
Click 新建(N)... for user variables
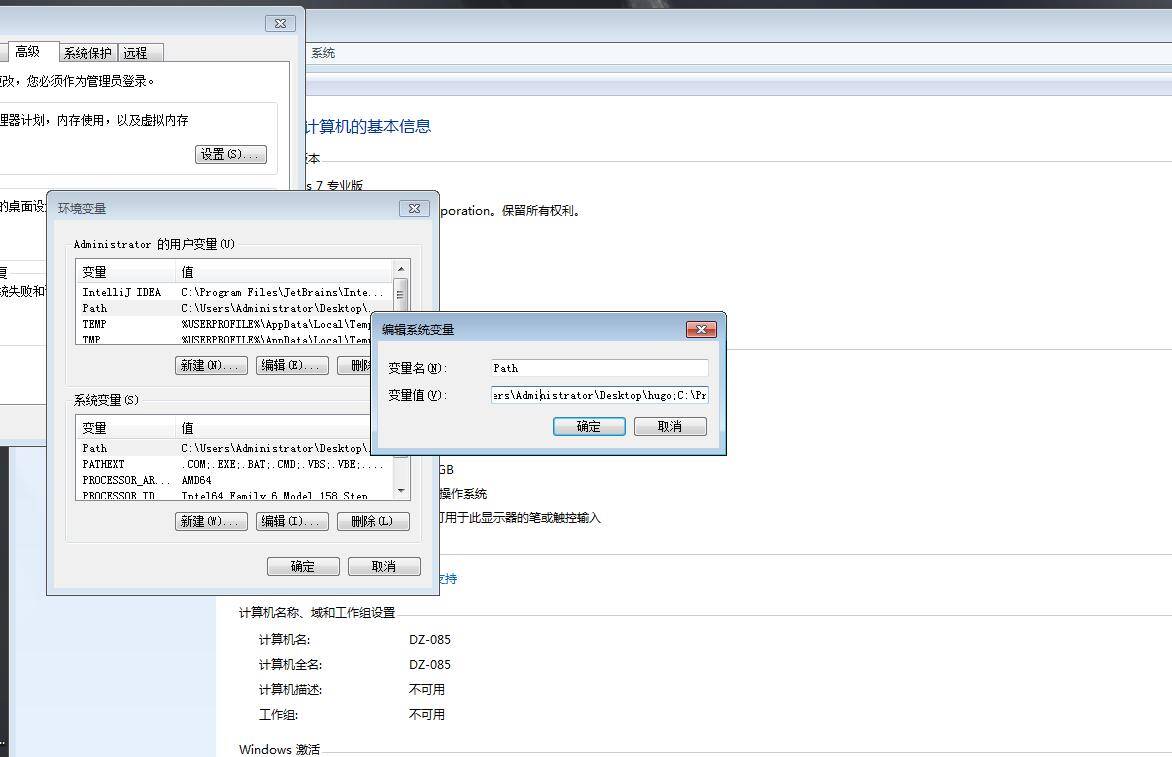click(x=211, y=365)
